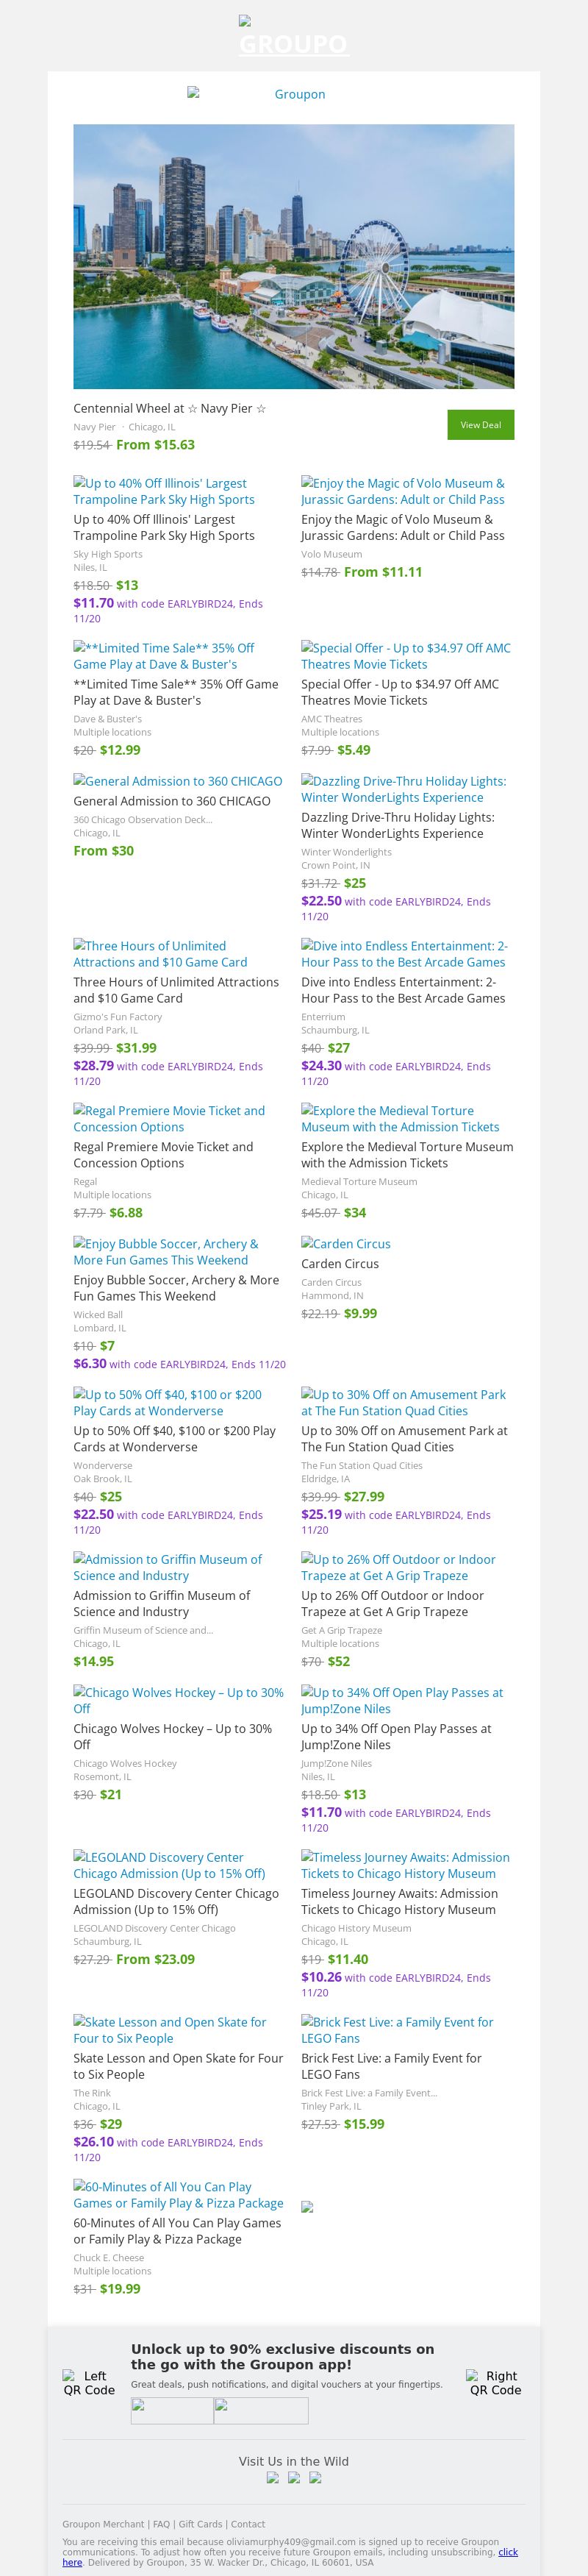Open General Admission to 360 CHICAGO link

click(177, 781)
